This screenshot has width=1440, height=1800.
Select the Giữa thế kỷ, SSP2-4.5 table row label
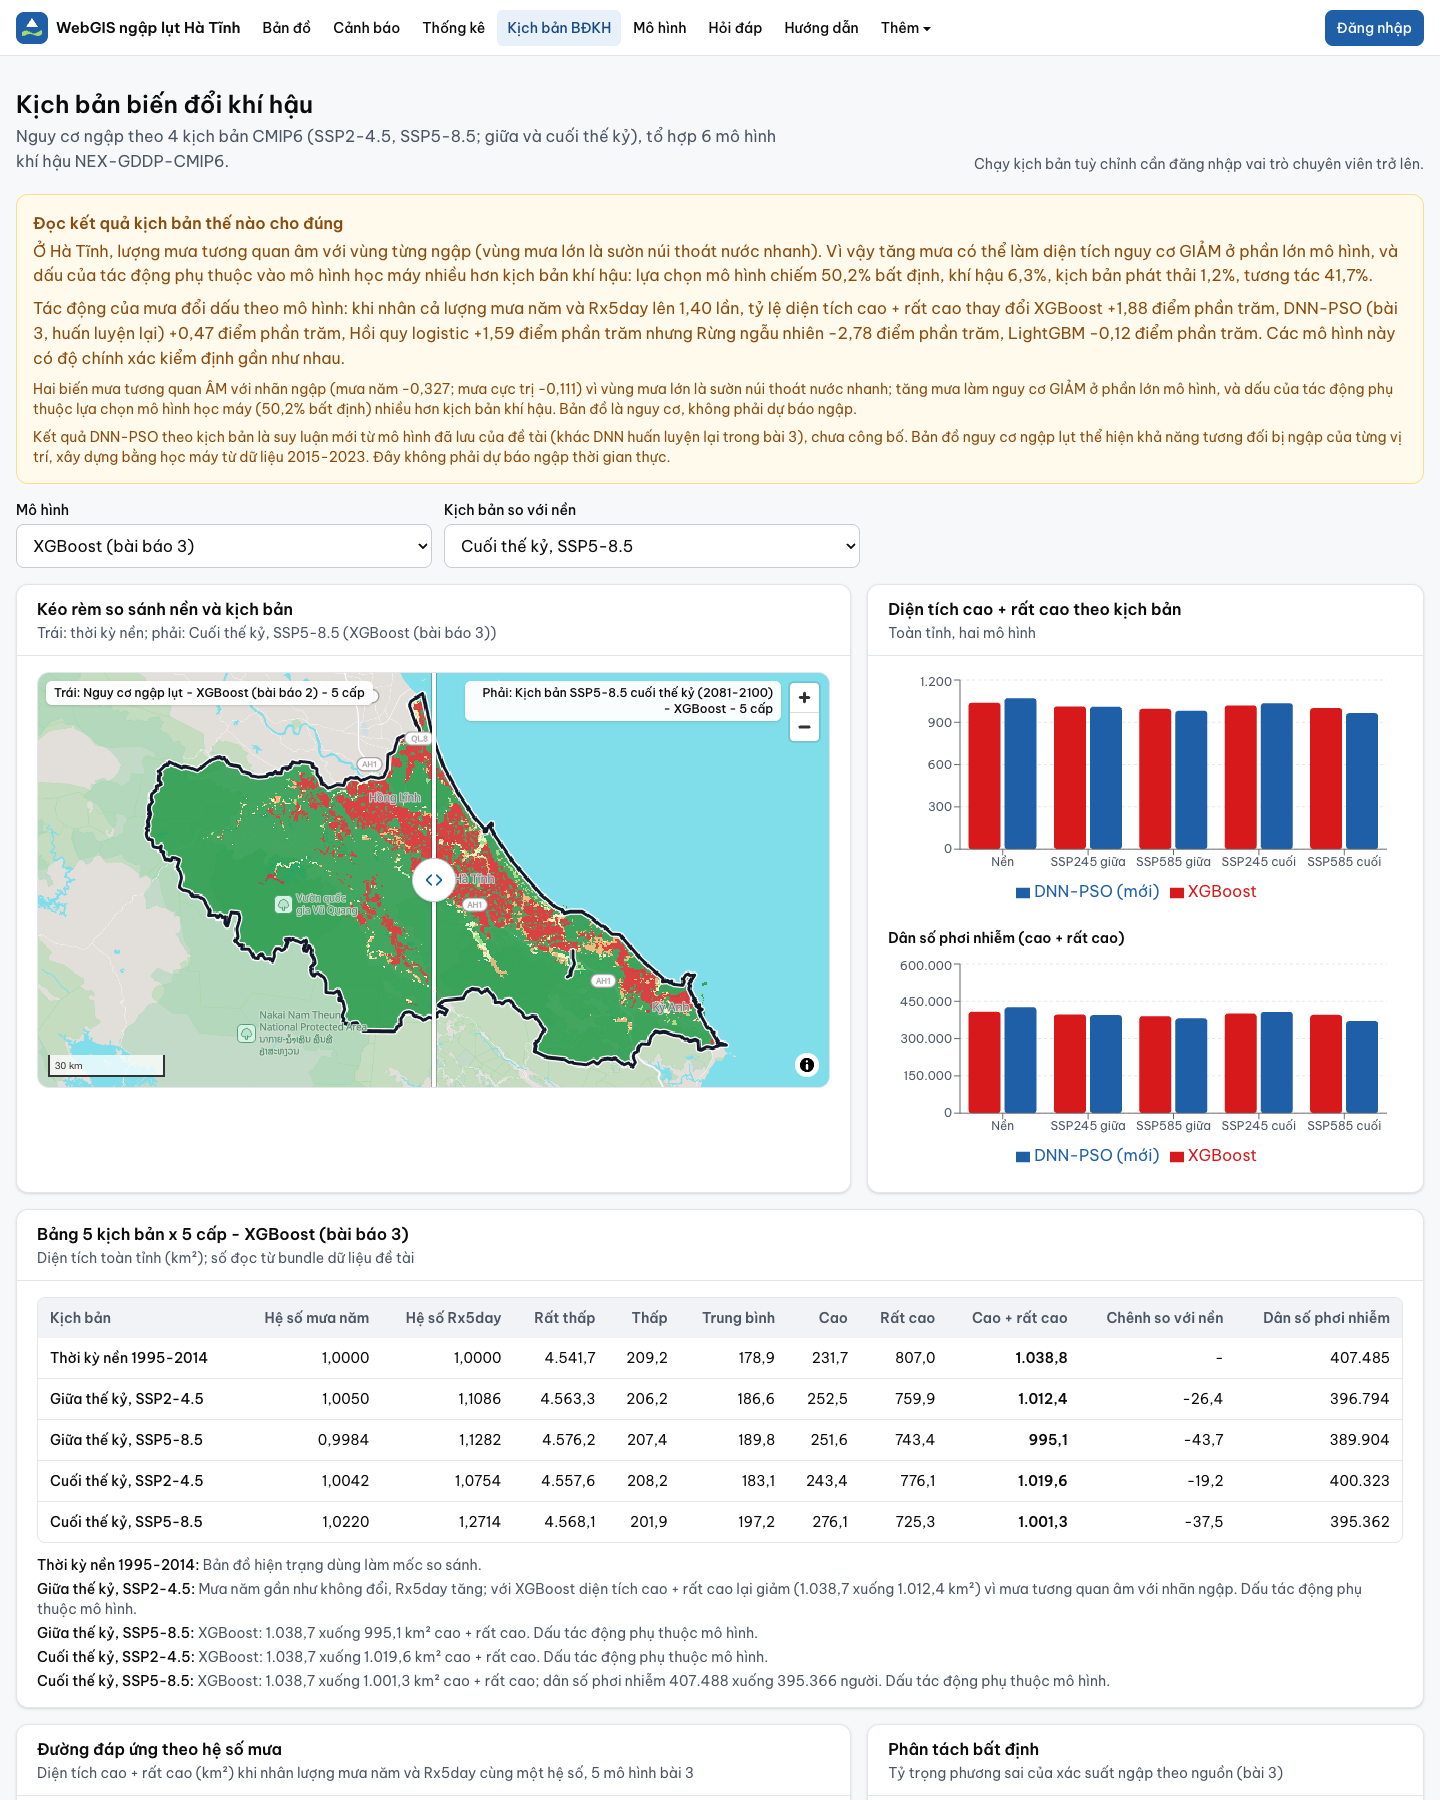pyautogui.click(x=127, y=1399)
